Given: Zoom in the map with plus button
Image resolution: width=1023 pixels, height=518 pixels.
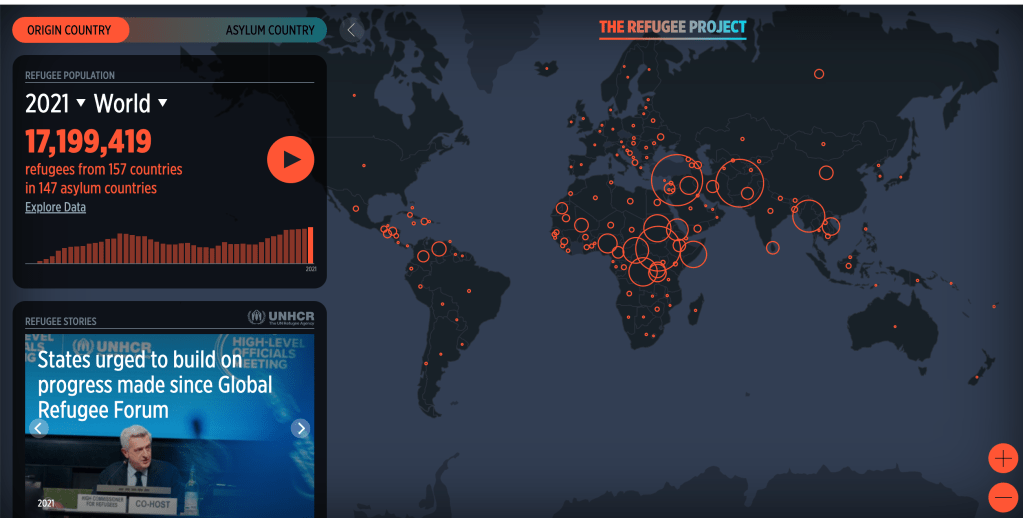Looking at the screenshot, I should click(x=1002, y=458).
